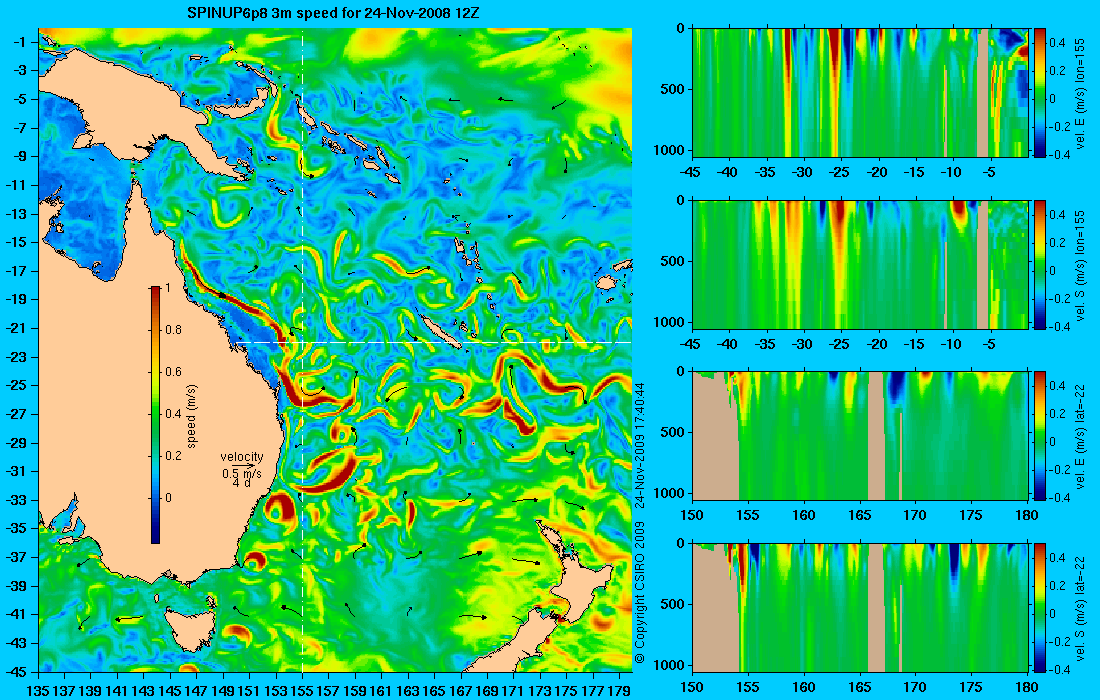Click the 'speed (m/s)' colorbar label
1100x700 pixels.
(x=192, y=416)
